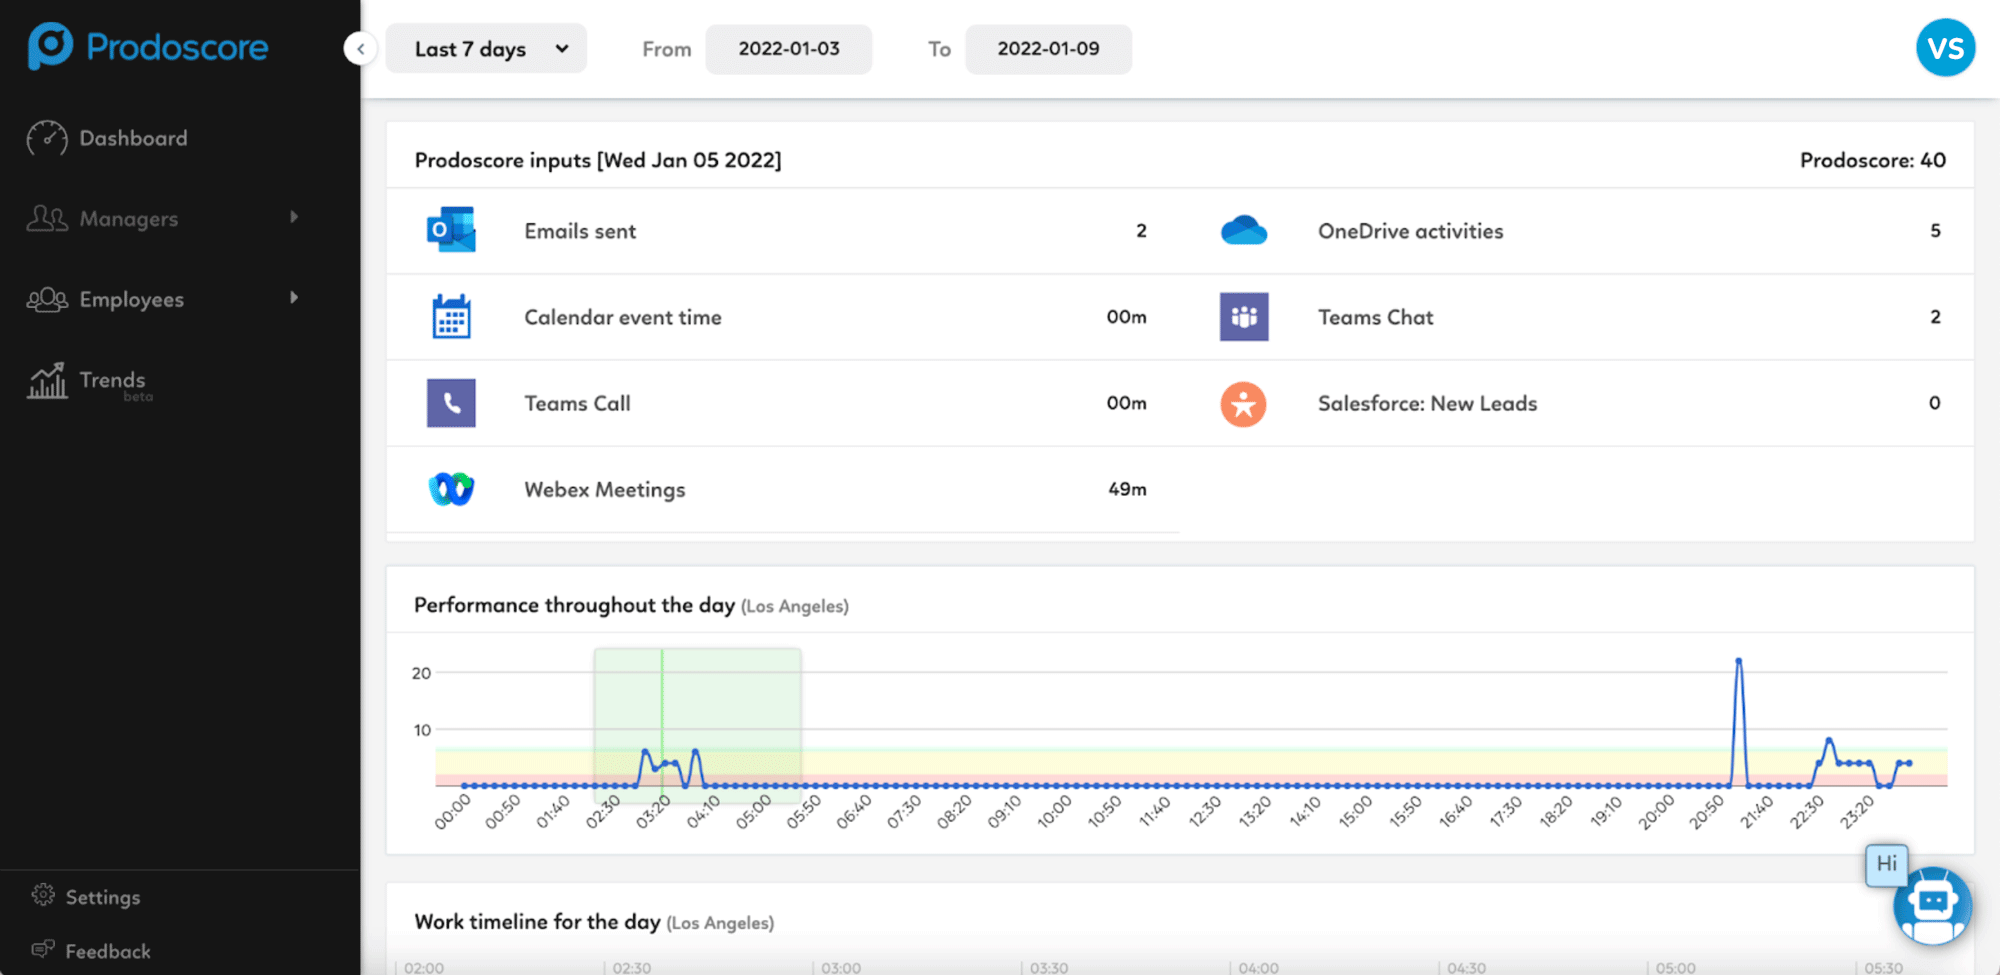This screenshot has height=975, width=2000.
Task: Click the Prodoscore logo
Action: point(148,47)
